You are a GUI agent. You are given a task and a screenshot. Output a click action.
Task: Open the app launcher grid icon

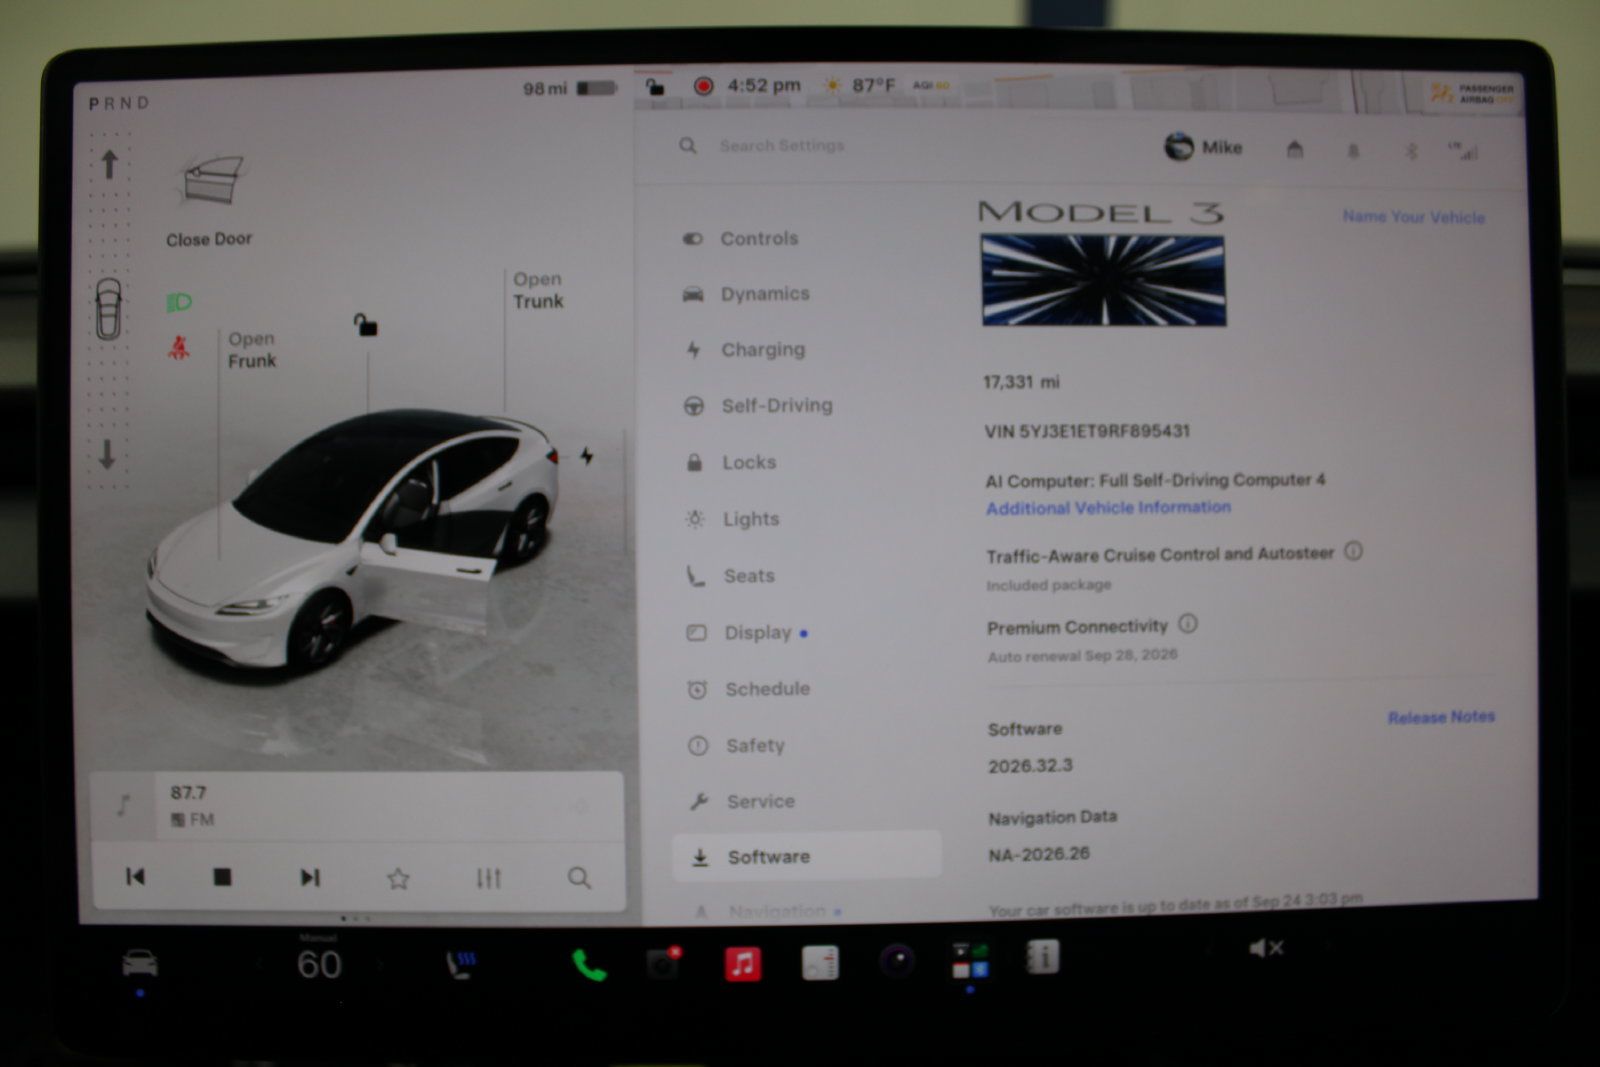point(969,960)
